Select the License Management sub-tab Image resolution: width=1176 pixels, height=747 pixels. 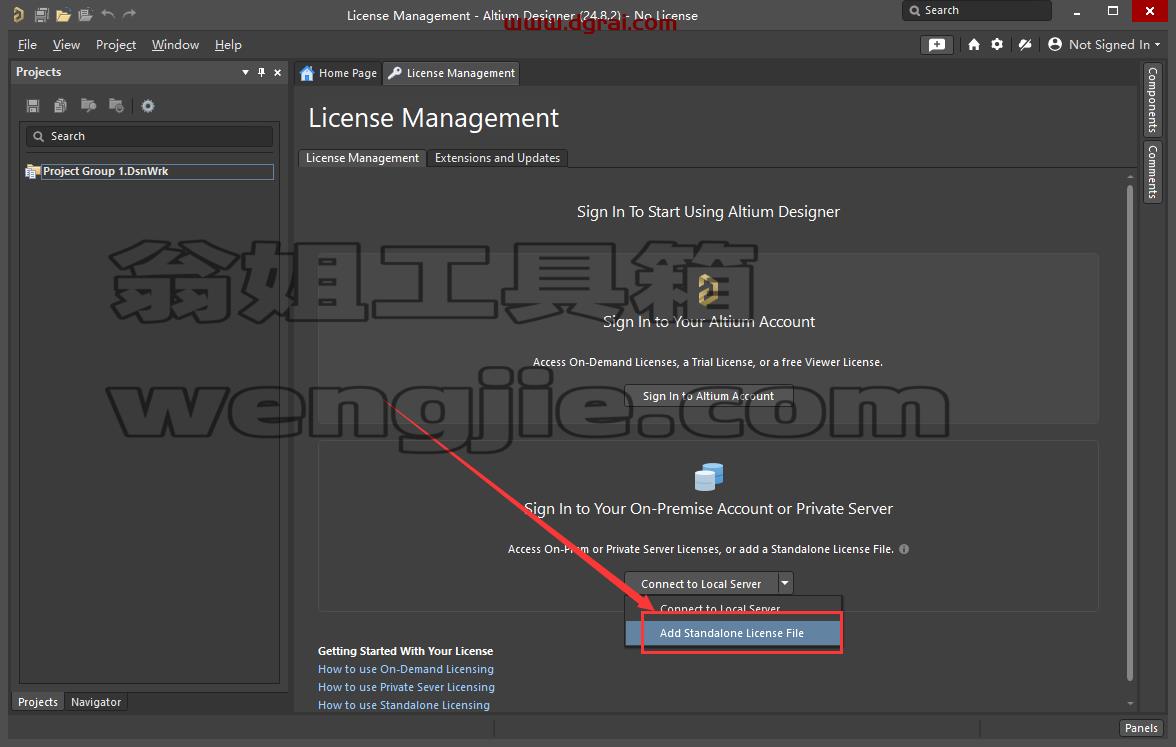(x=362, y=158)
